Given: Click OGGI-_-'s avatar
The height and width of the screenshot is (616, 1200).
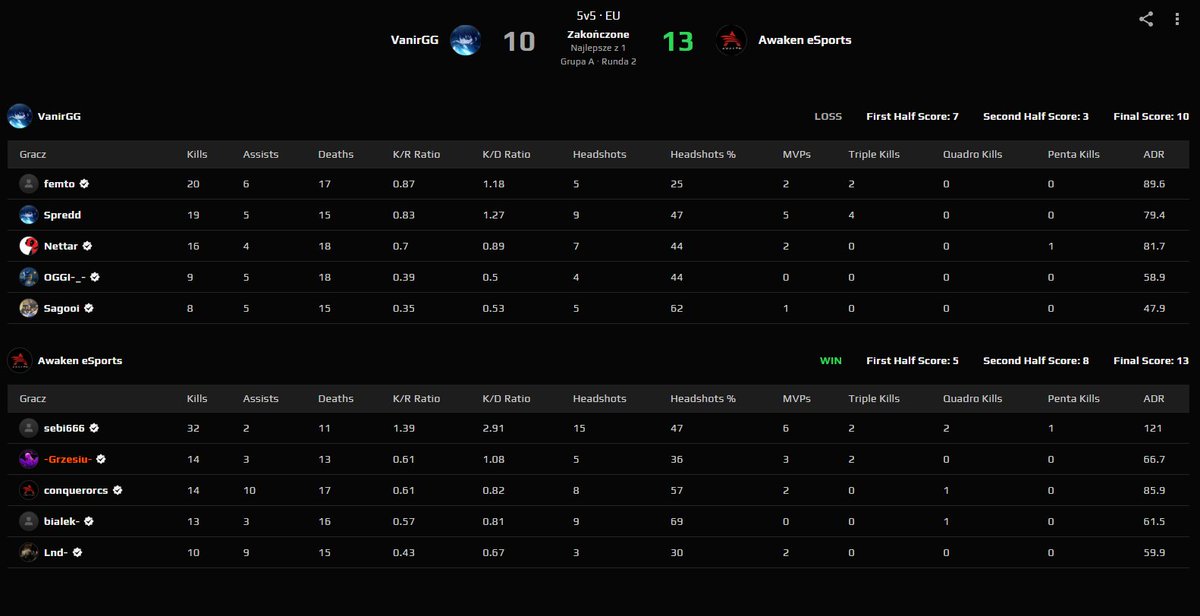Looking at the screenshot, I should click(29, 277).
